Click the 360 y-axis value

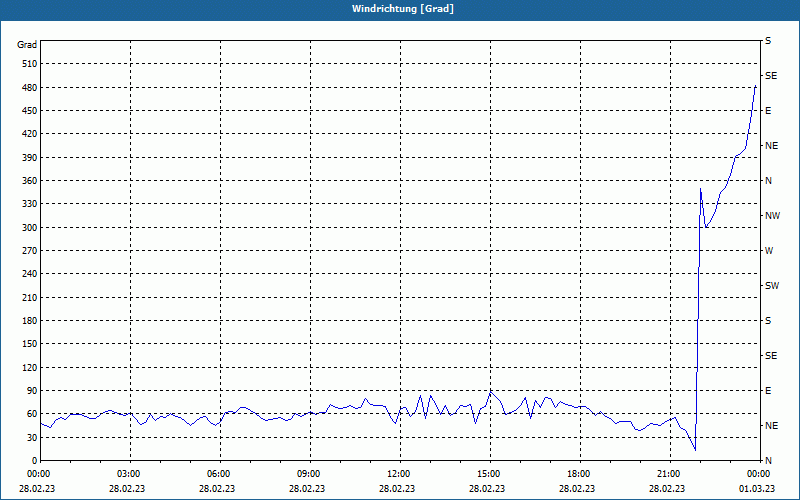click(x=30, y=181)
